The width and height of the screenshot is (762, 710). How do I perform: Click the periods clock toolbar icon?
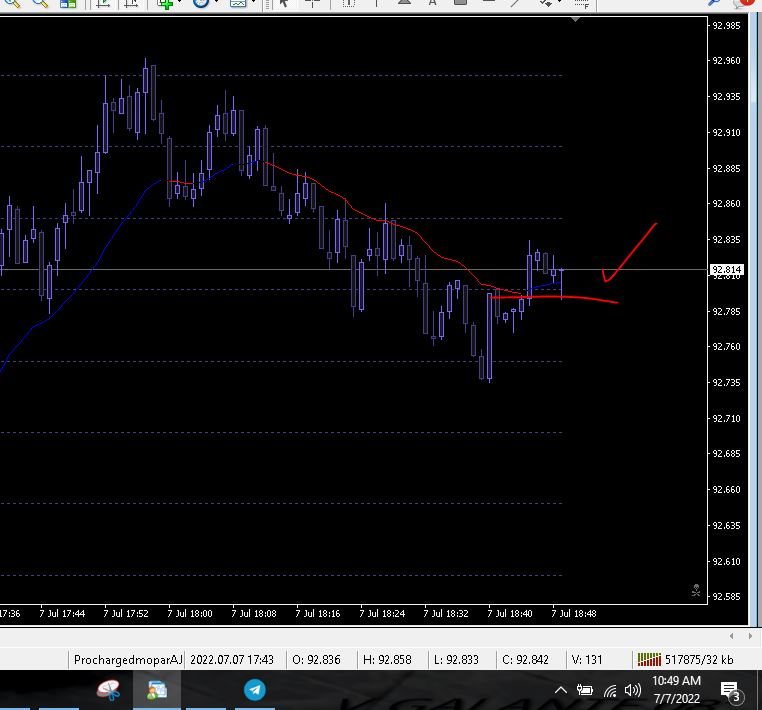(x=200, y=3)
